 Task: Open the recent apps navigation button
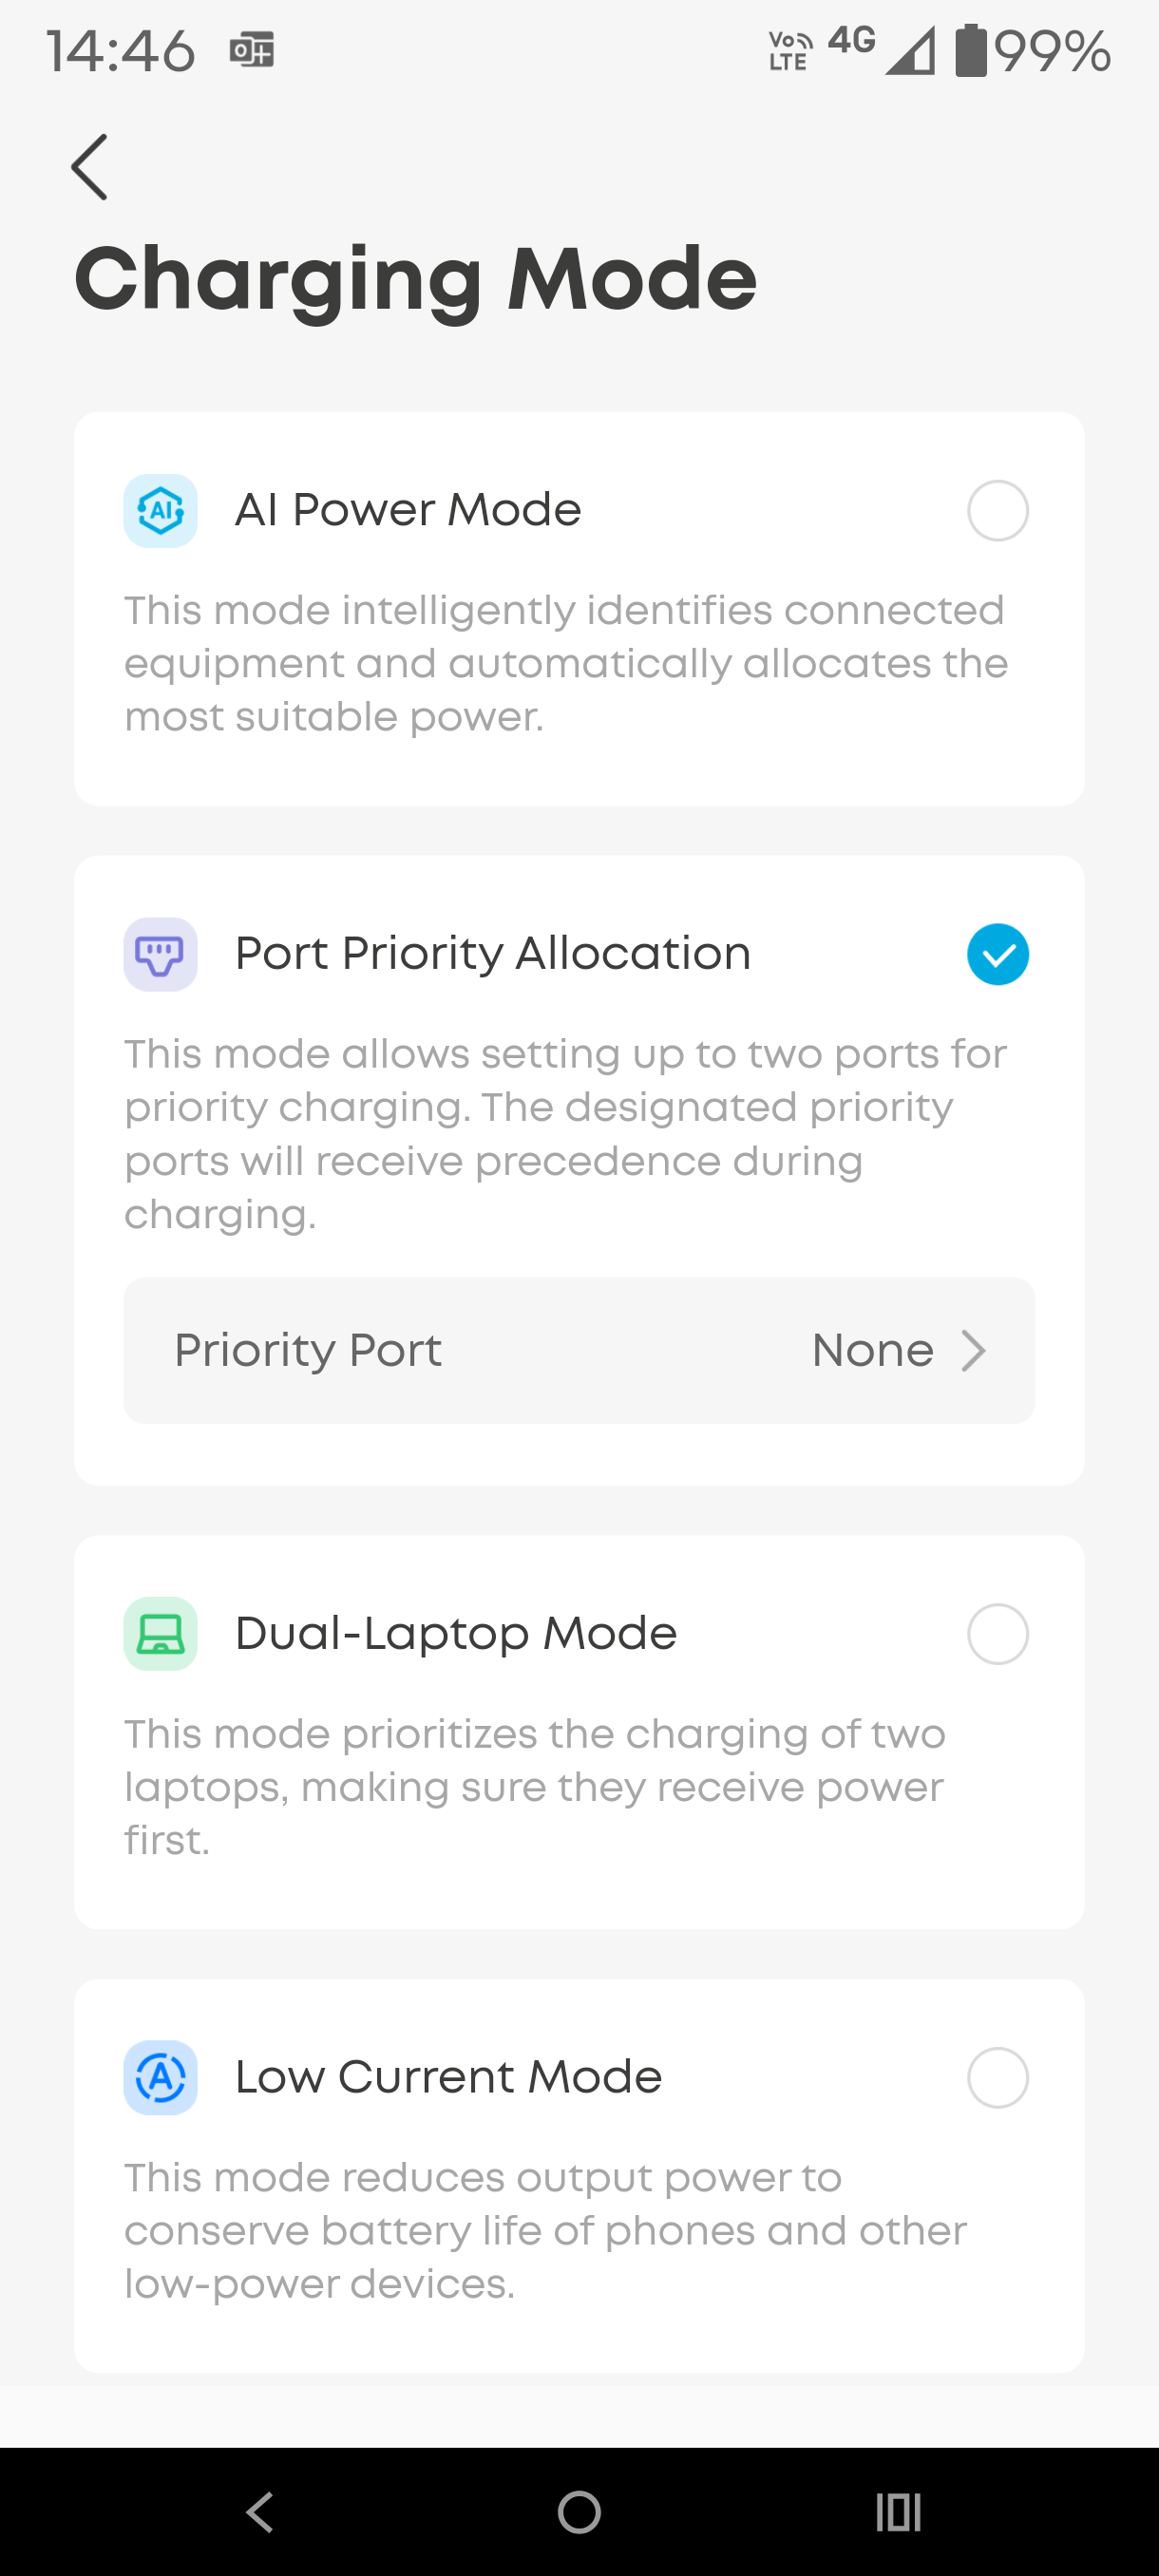(897, 2511)
